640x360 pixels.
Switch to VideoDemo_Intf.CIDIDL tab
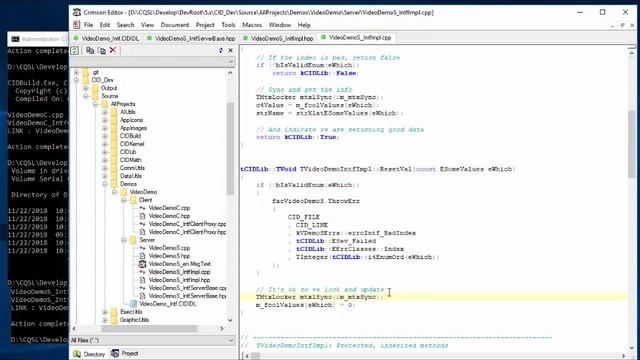point(106,38)
